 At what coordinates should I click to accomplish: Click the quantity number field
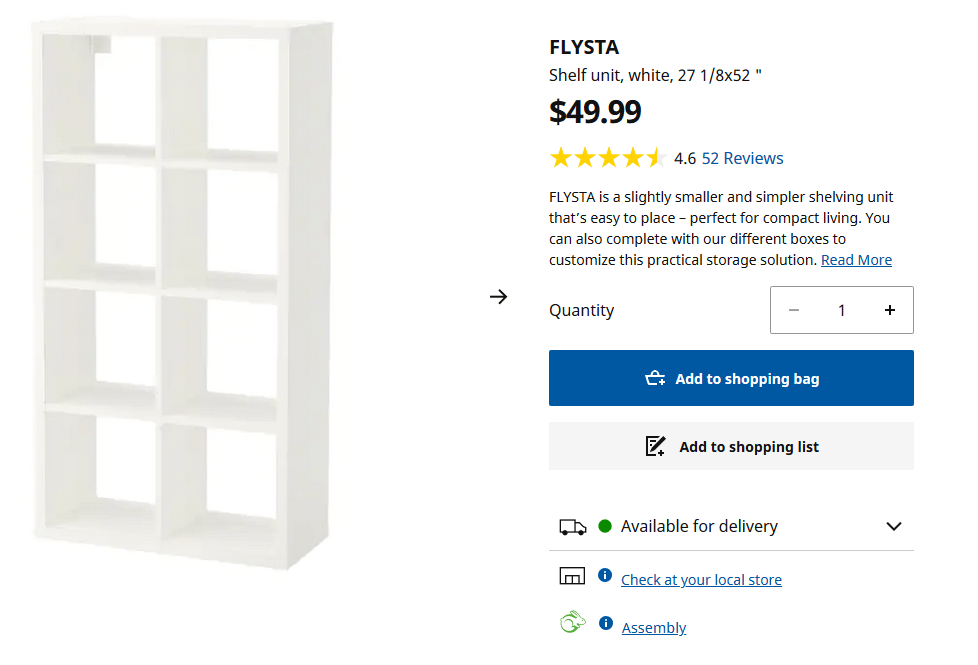tap(841, 310)
